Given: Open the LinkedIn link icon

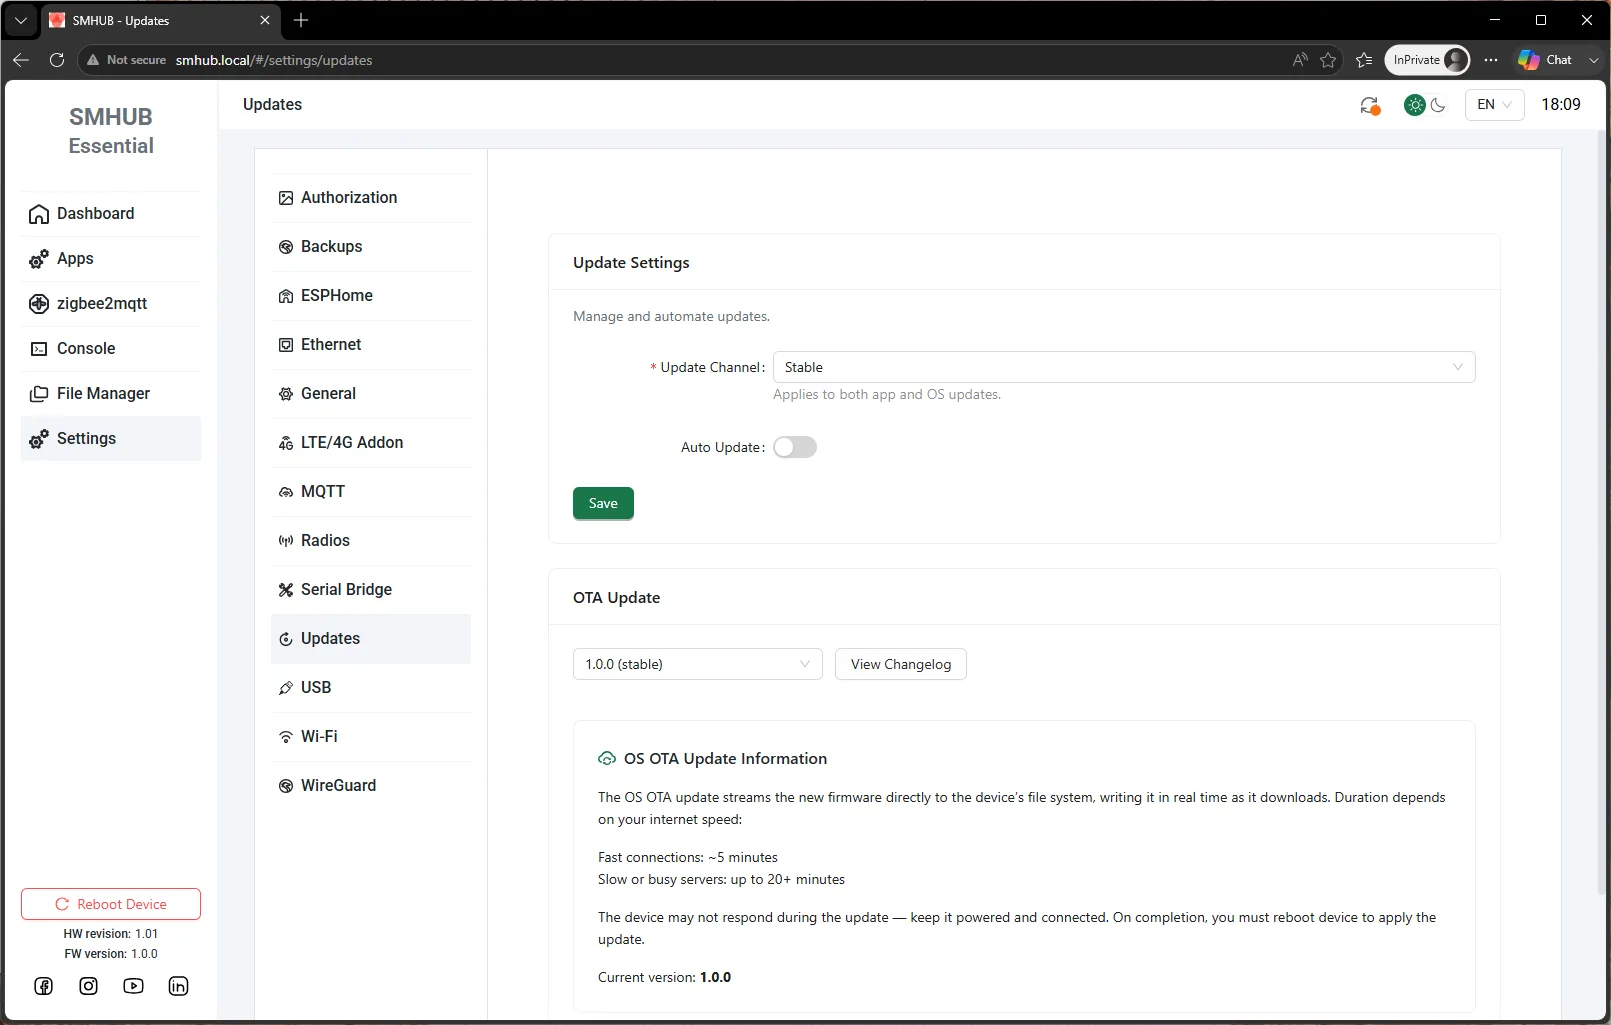Looking at the screenshot, I should [178, 986].
